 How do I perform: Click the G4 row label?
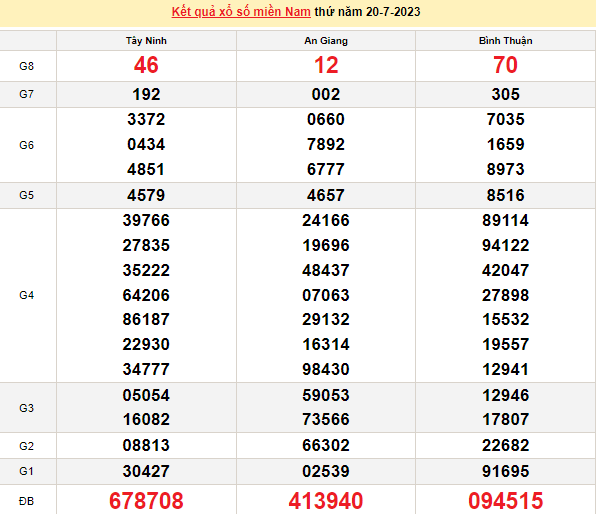tap(27, 295)
